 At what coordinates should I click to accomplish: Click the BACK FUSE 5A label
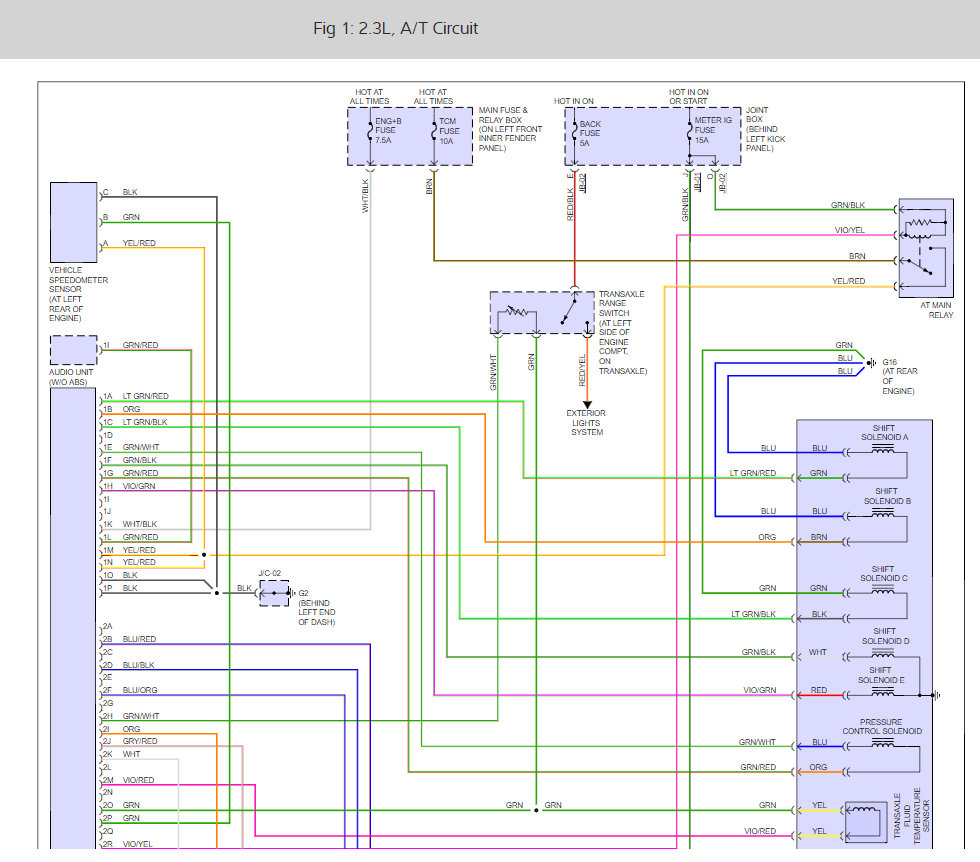coord(589,134)
